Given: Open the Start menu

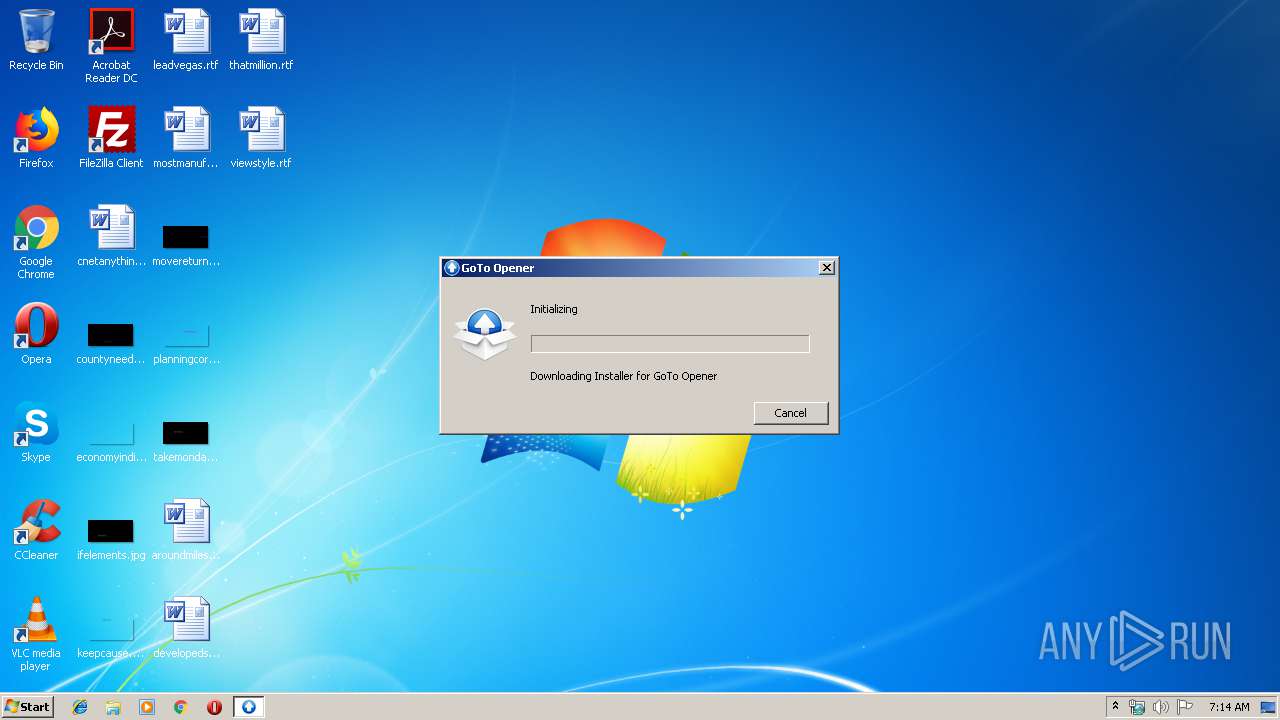Looking at the screenshot, I should coord(27,707).
